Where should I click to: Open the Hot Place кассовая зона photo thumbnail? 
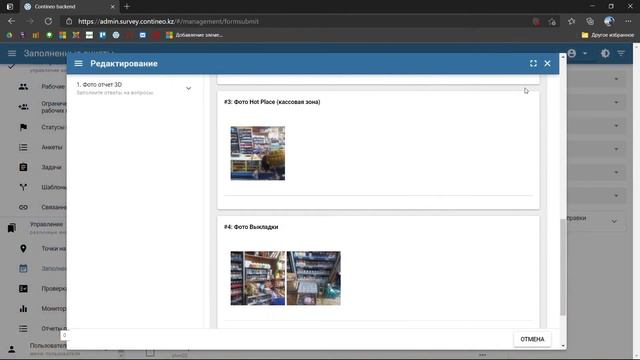pos(258,153)
